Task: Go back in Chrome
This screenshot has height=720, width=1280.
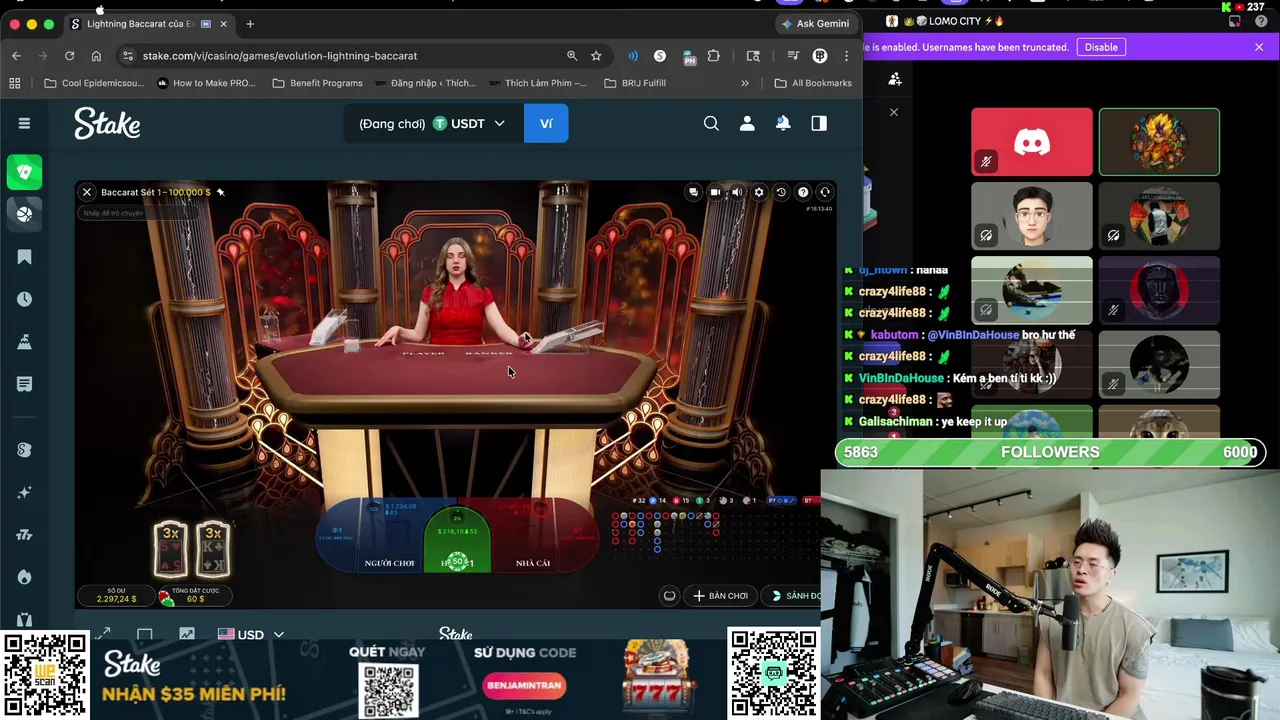Action: pos(16,56)
